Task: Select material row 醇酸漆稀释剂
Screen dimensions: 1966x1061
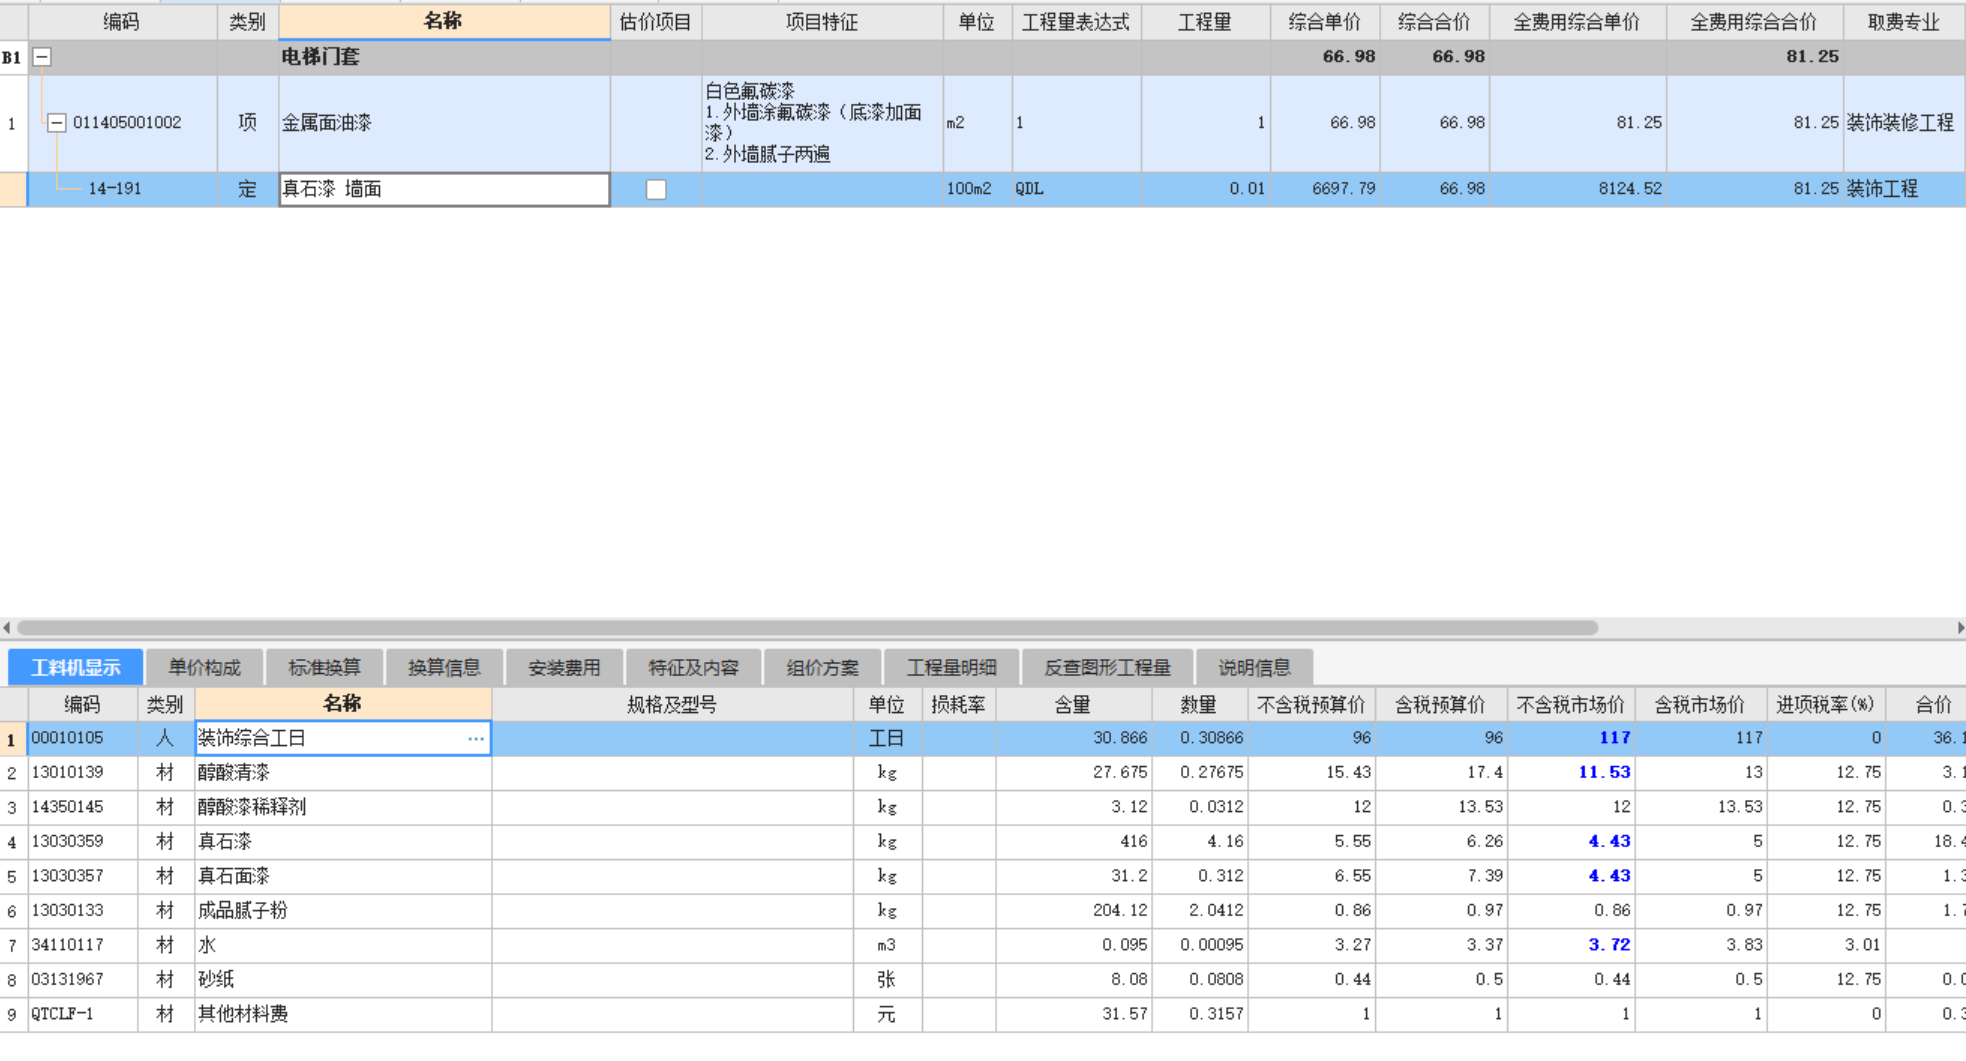Action: tap(343, 807)
